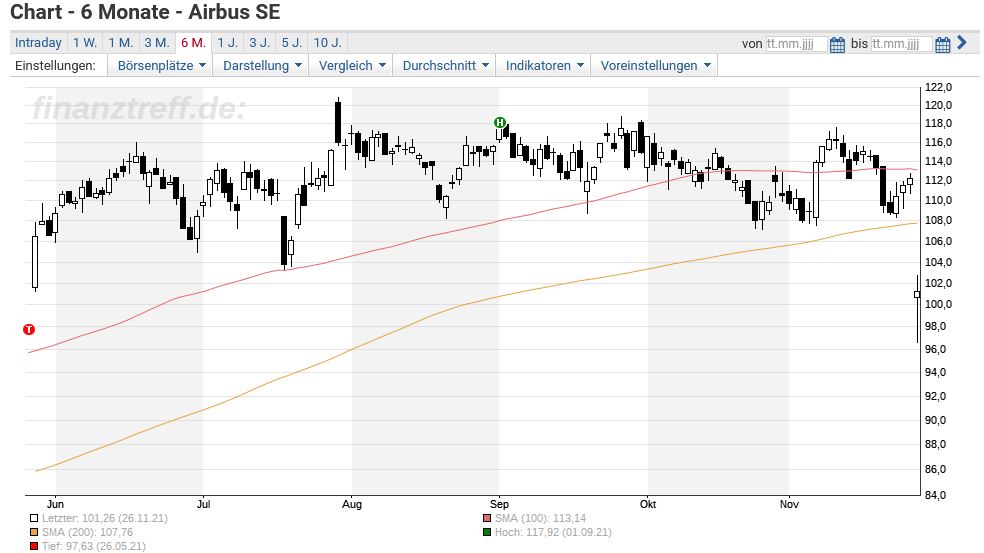Expand the Börsenplätze dropdown
Viewport: 984px width, 553px height.
click(161, 65)
